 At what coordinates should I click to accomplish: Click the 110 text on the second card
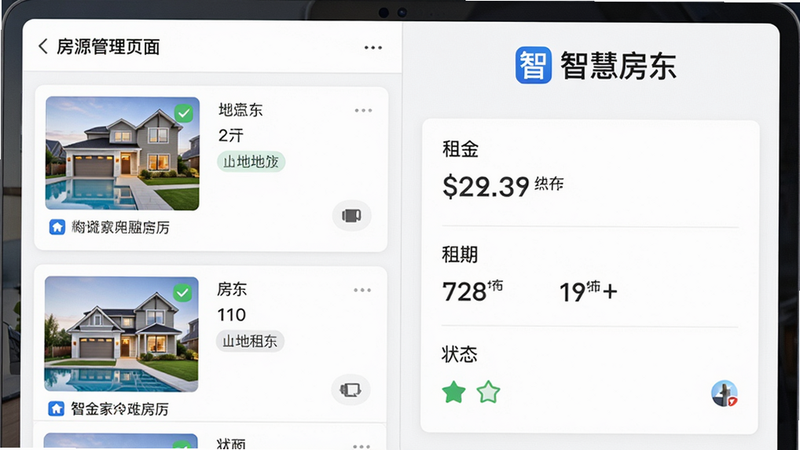click(232, 315)
